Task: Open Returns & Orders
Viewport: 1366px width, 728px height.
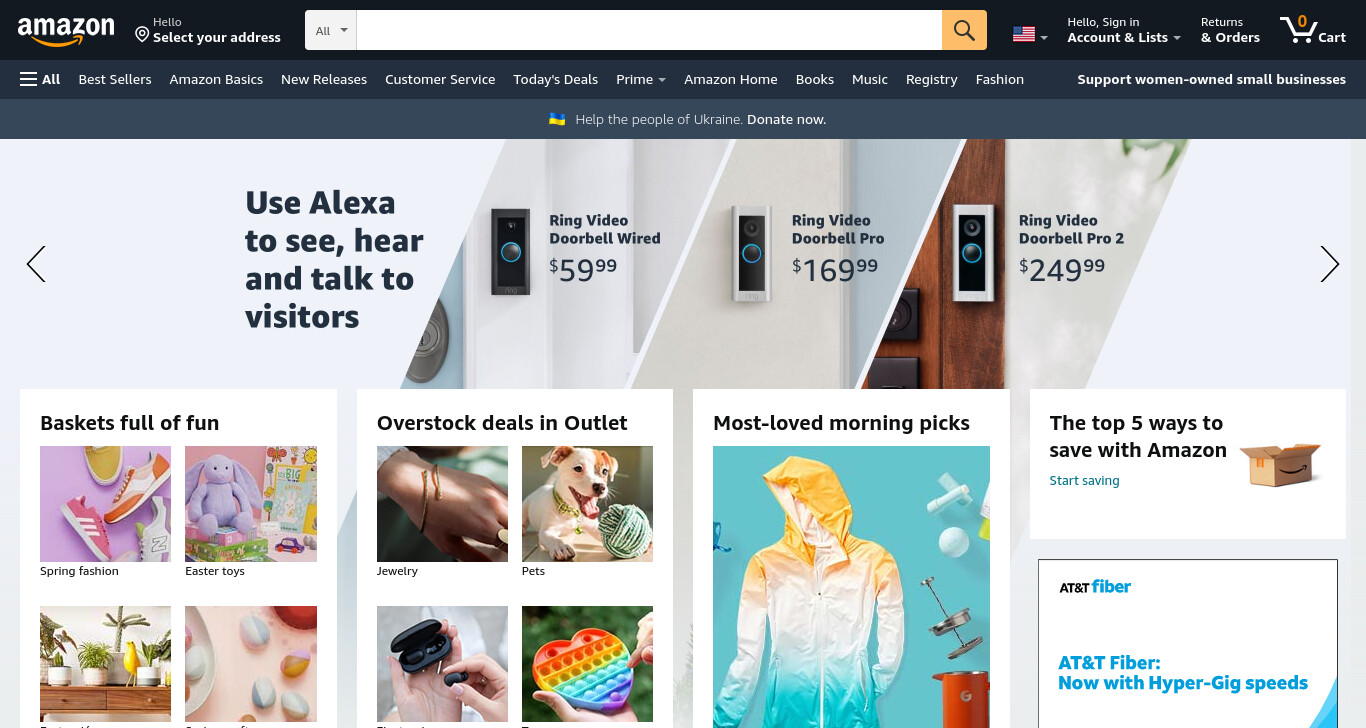Action: tap(1230, 30)
